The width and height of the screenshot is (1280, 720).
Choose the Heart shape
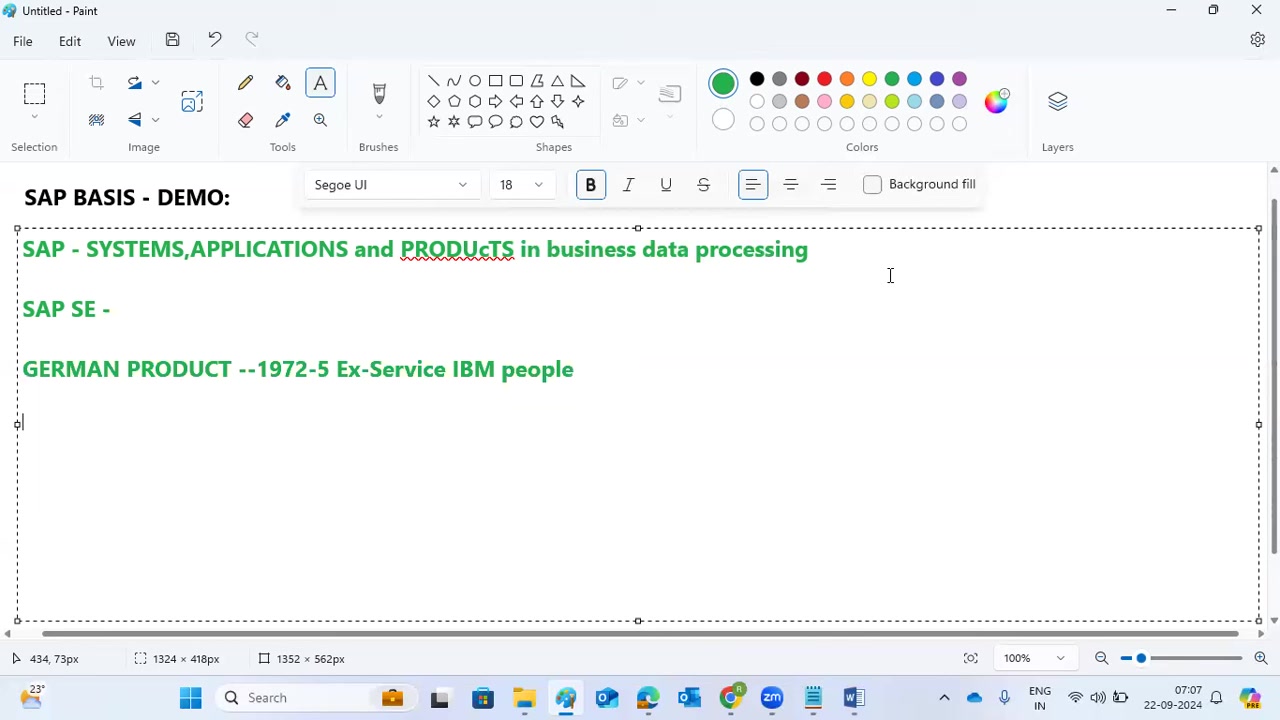pos(537,122)
